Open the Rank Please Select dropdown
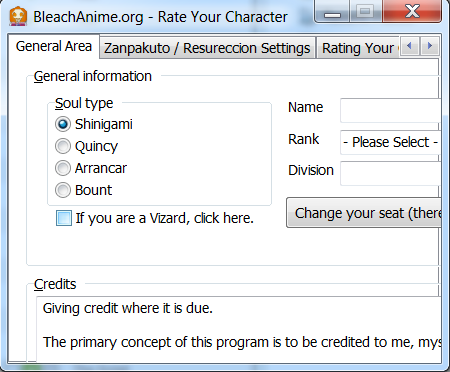Image resolution: width=450 pixels, height=372 pixels. 391,142
